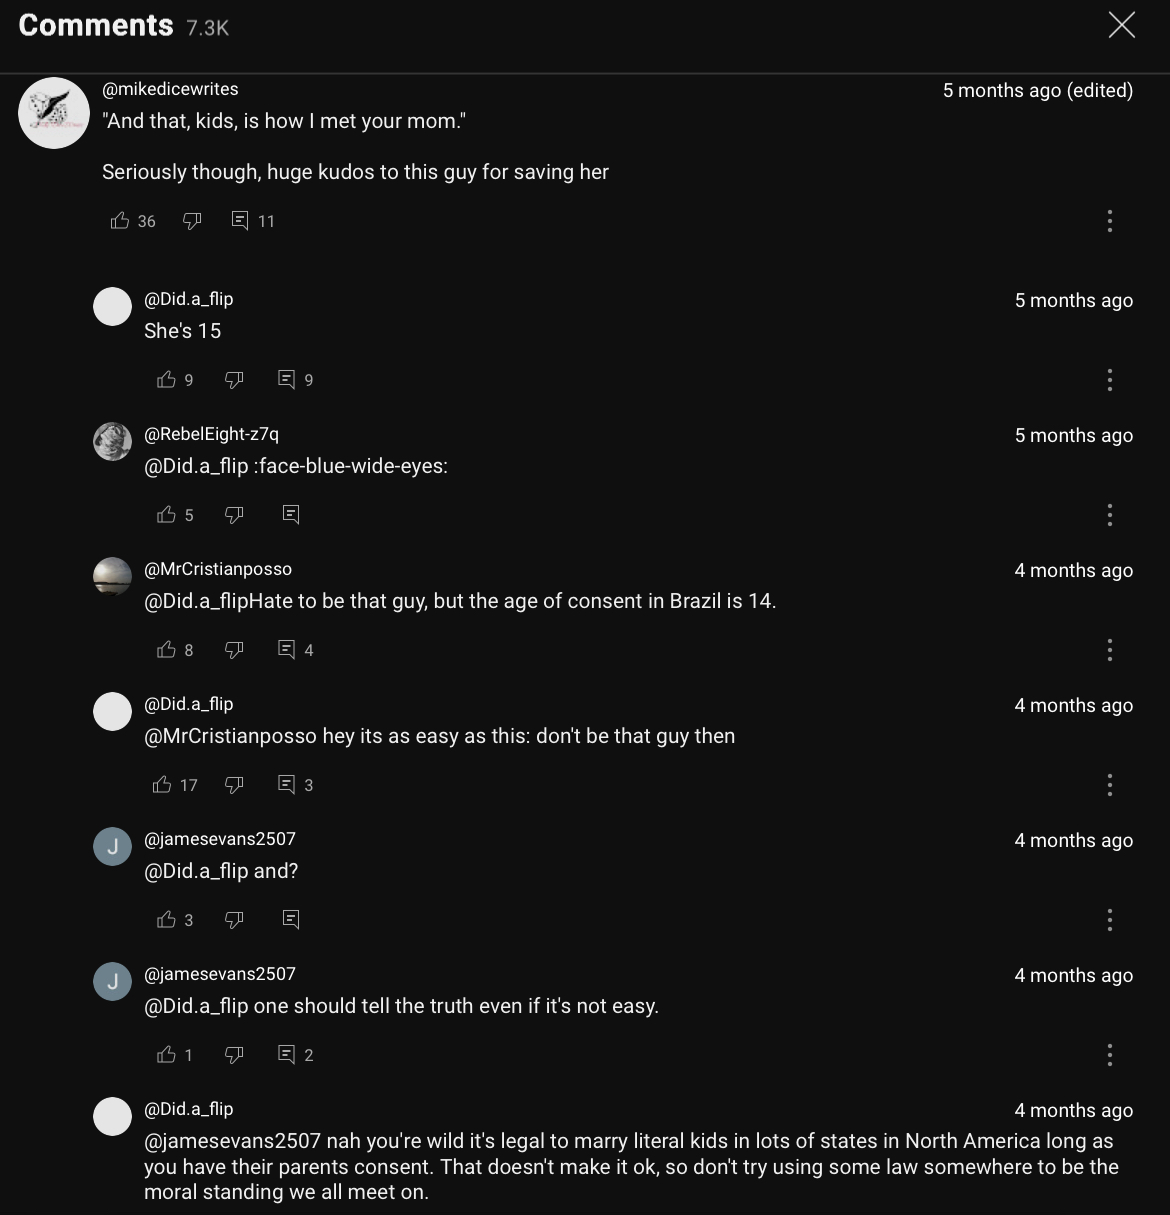Open the more options menu on the @RebelEight-z7q reply
The height and width of the screenshot is (1215, 1170).
(1109, 515)
